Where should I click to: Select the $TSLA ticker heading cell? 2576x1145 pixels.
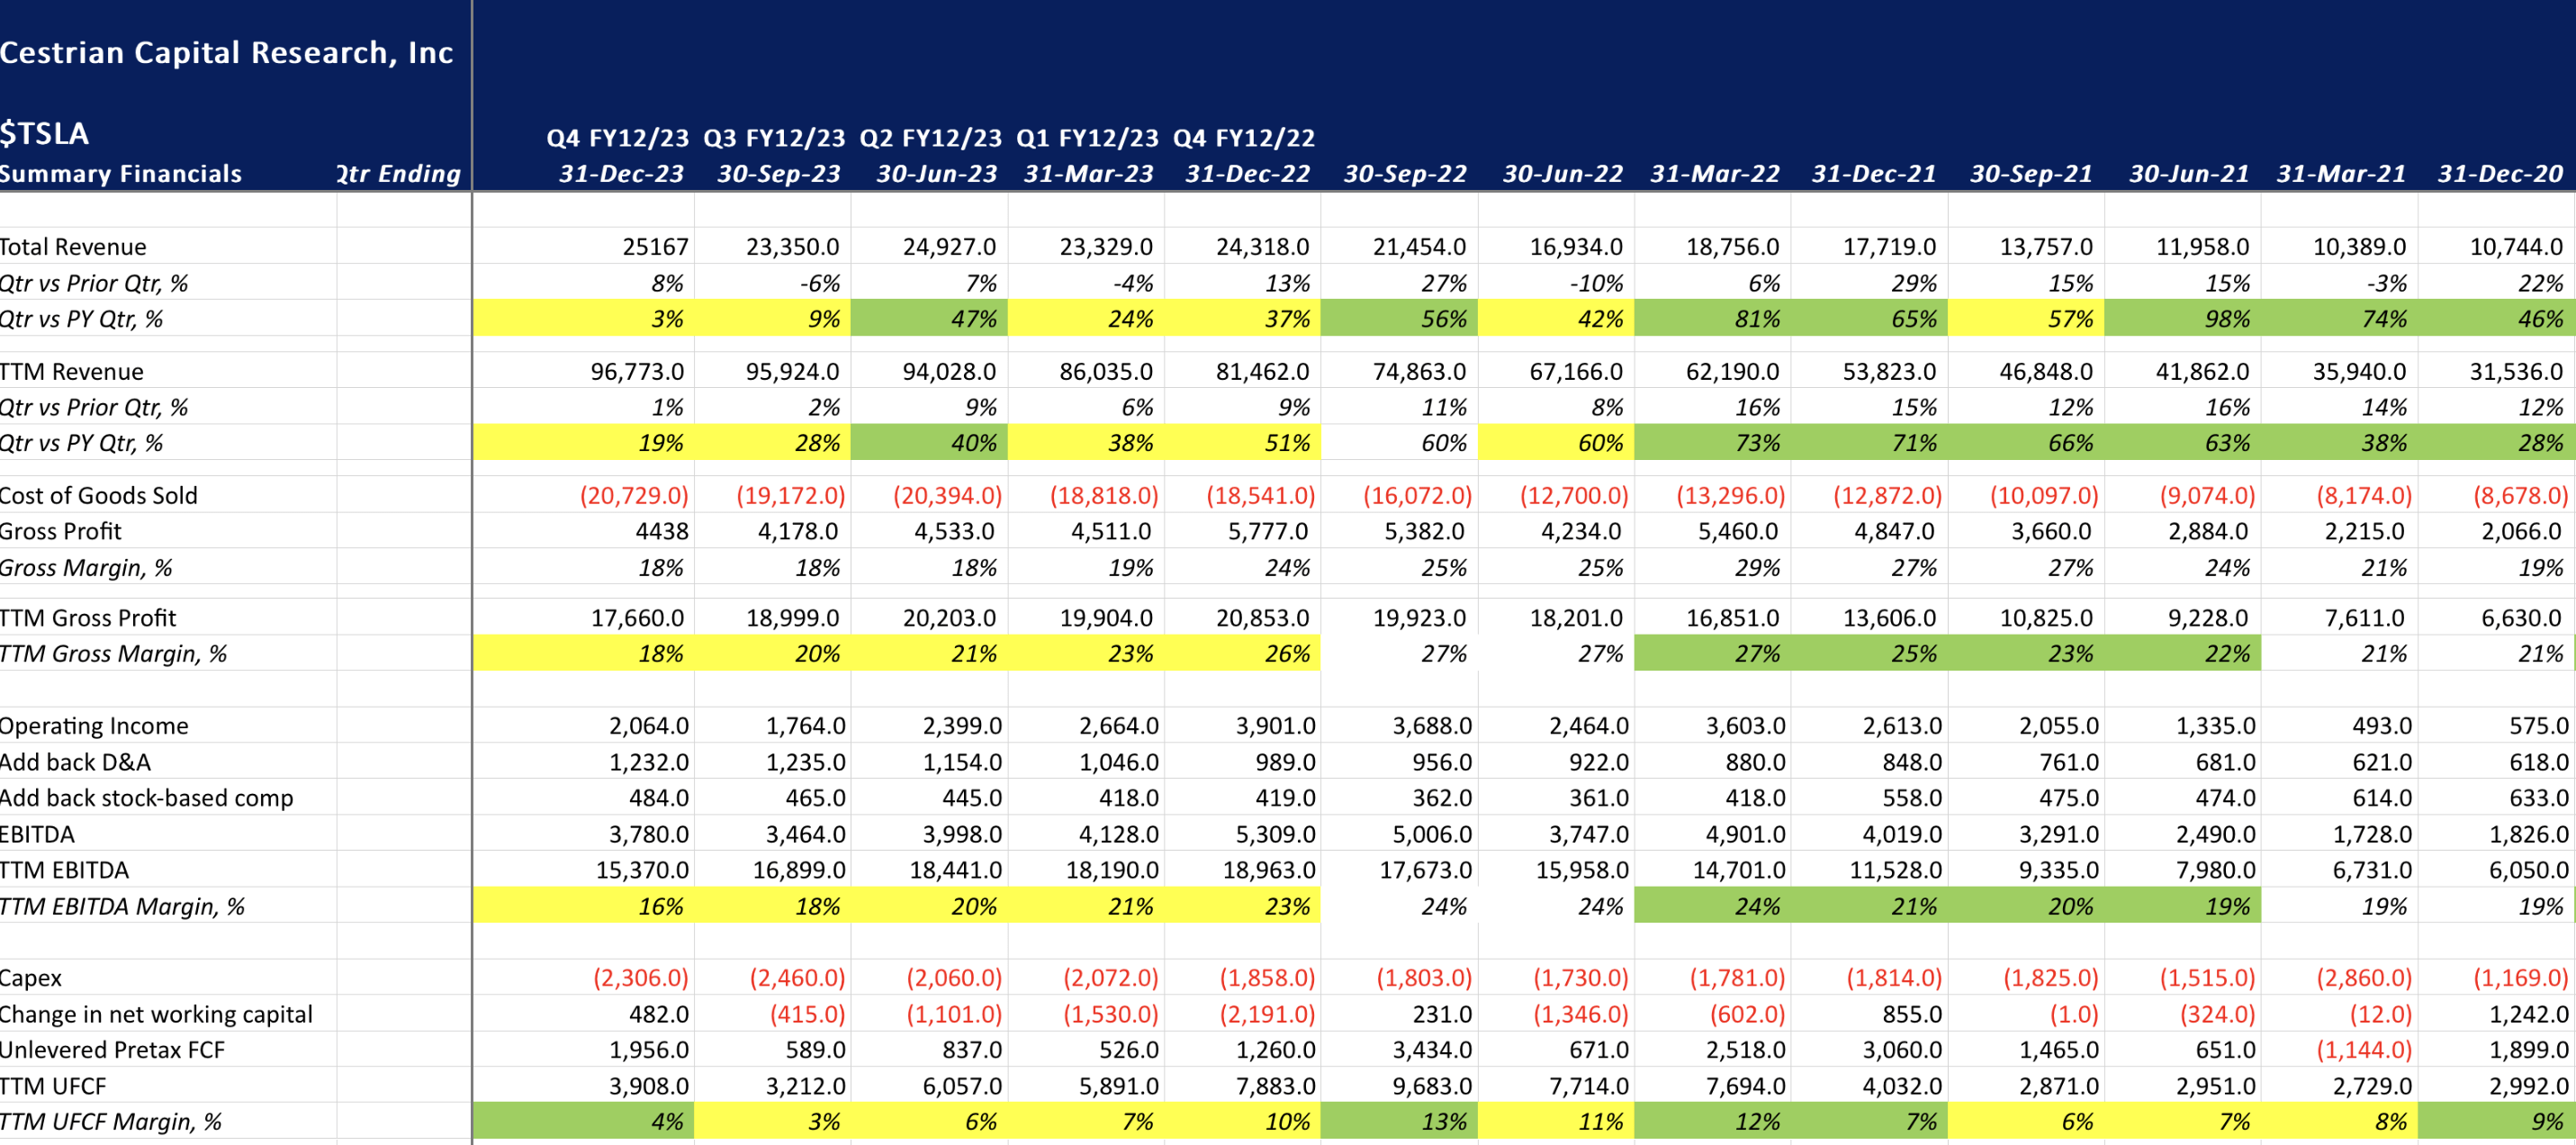point(45,133)
